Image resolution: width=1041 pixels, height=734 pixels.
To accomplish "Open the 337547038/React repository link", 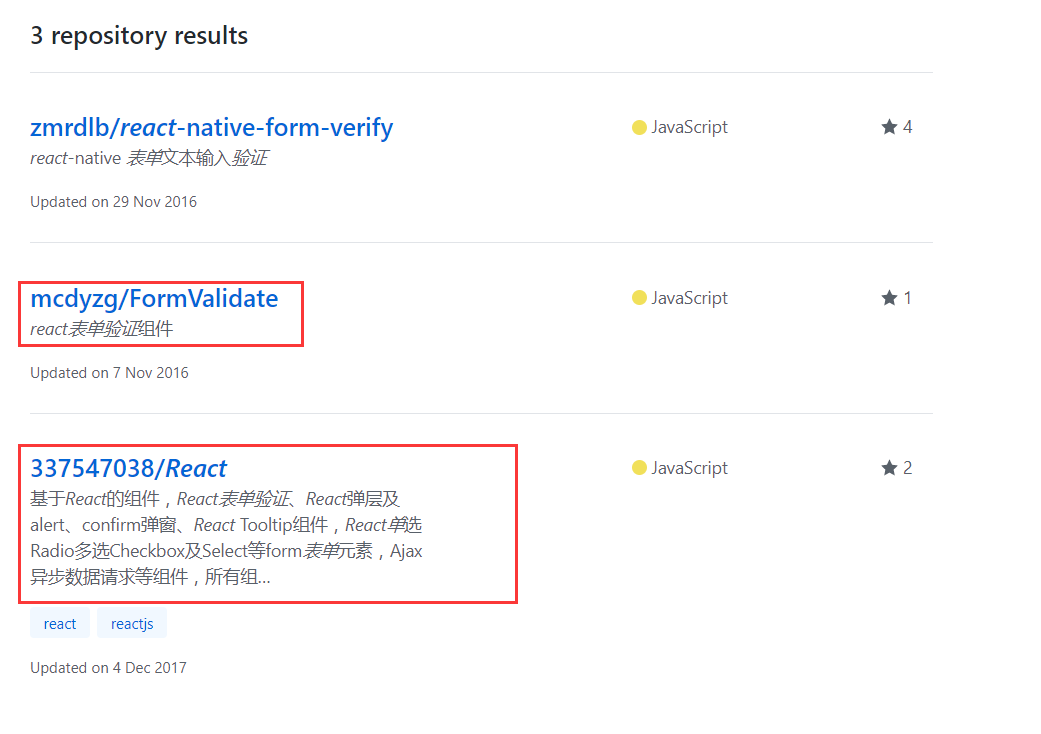I will tap(128, 468).
